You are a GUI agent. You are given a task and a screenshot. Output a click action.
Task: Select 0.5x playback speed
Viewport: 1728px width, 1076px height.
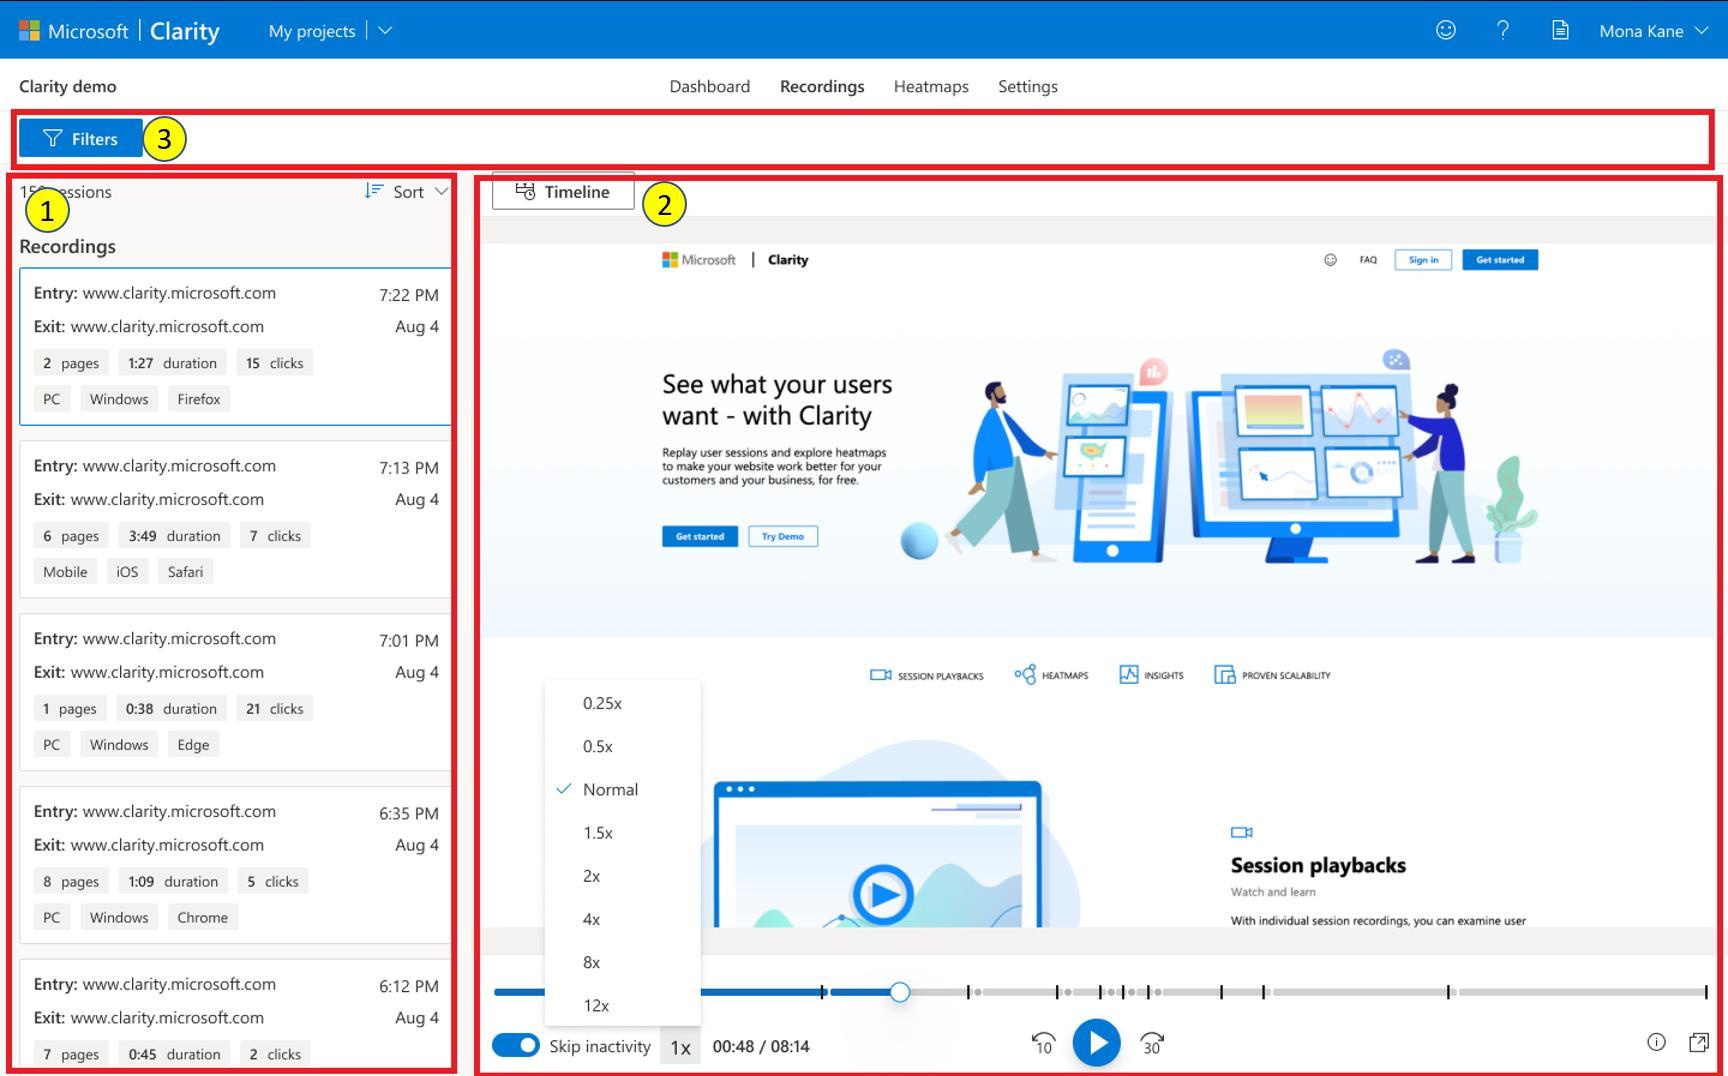coord(622,746)
